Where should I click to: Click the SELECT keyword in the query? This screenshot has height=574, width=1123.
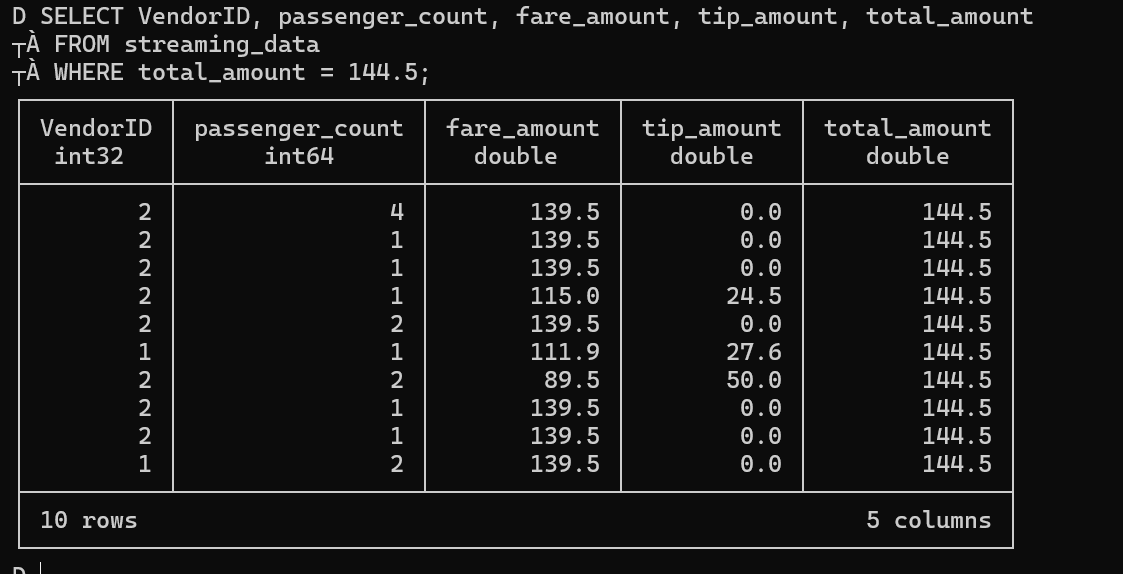pyautogui.click(x=82, y=16)
